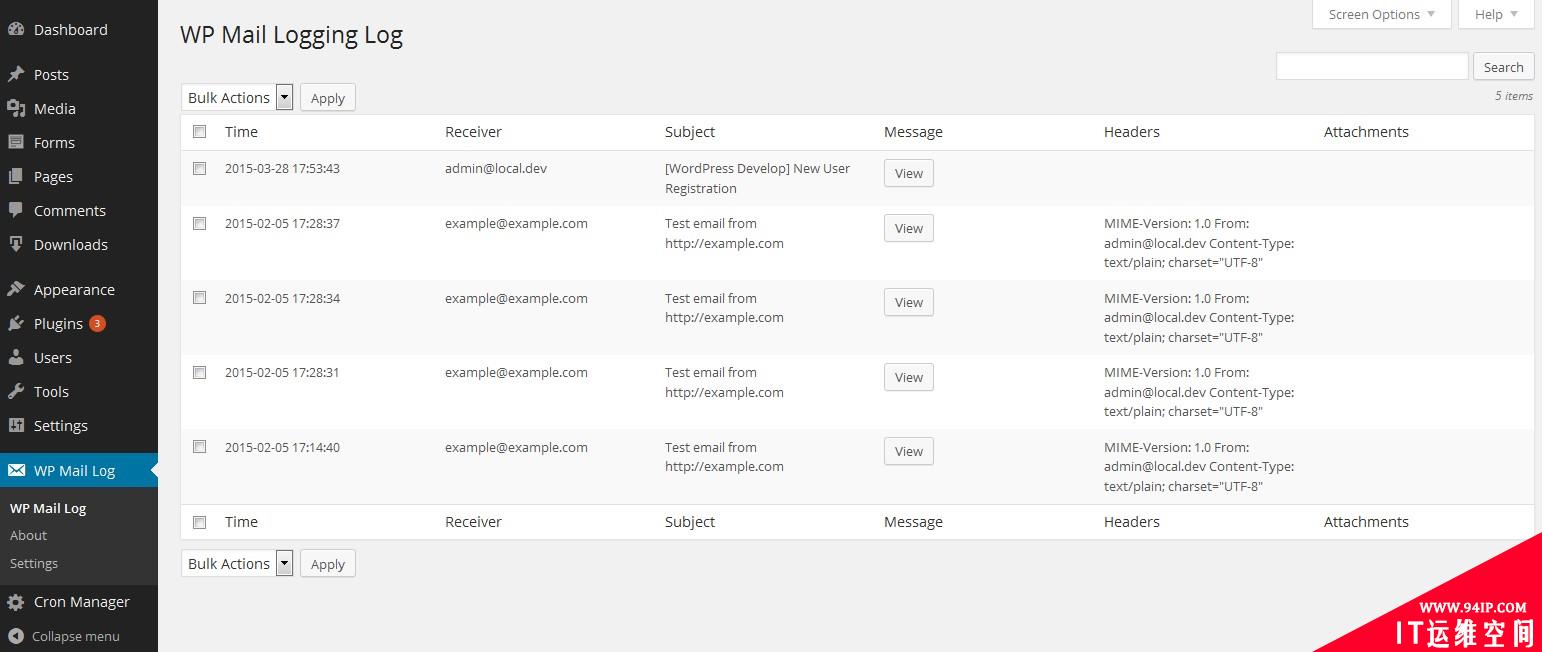Click the Cron Manager gear icon

click(x=16, y=602)
